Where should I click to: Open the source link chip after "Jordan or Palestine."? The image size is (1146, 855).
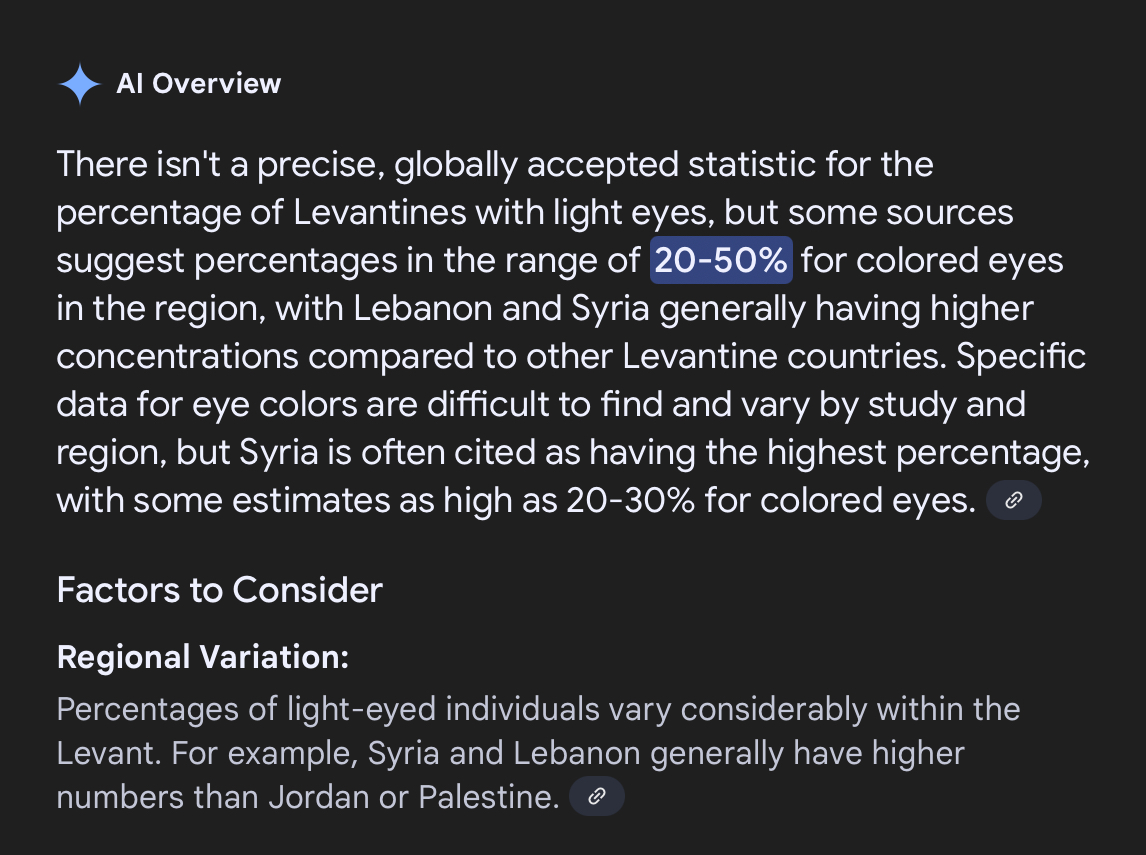(x=596, y=797)
